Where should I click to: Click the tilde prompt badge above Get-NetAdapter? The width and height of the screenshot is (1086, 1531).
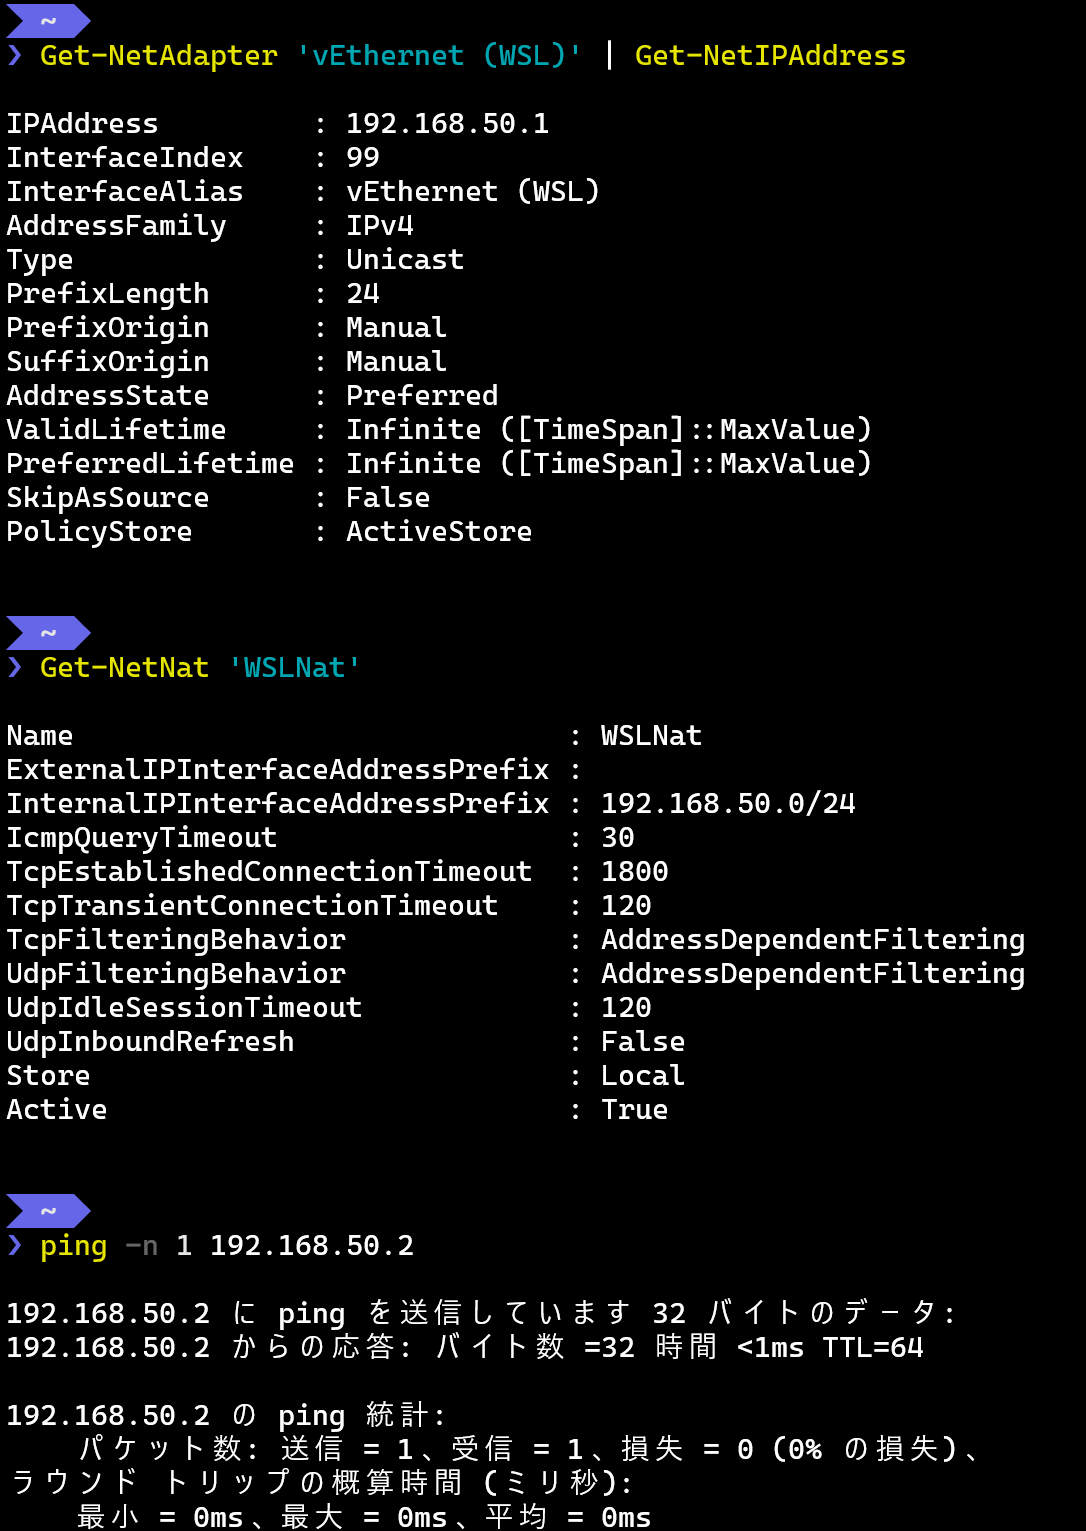(47, 21)
